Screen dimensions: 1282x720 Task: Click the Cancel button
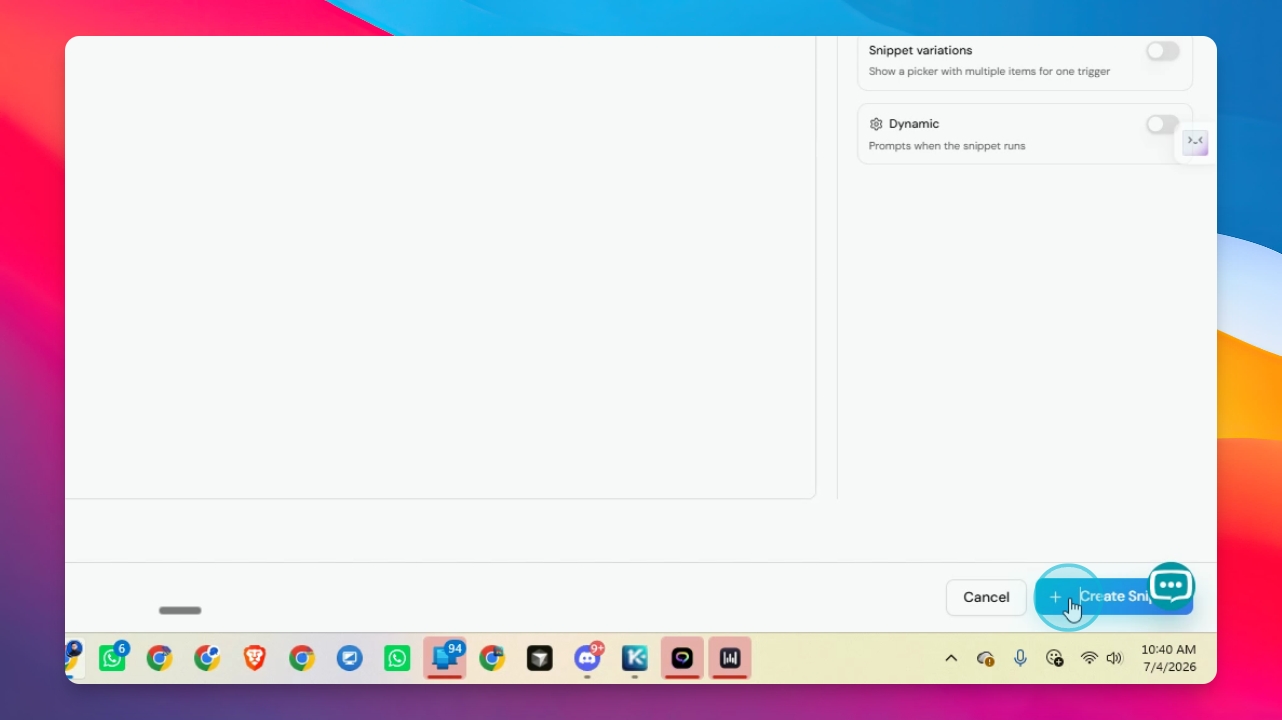(986, 597)
